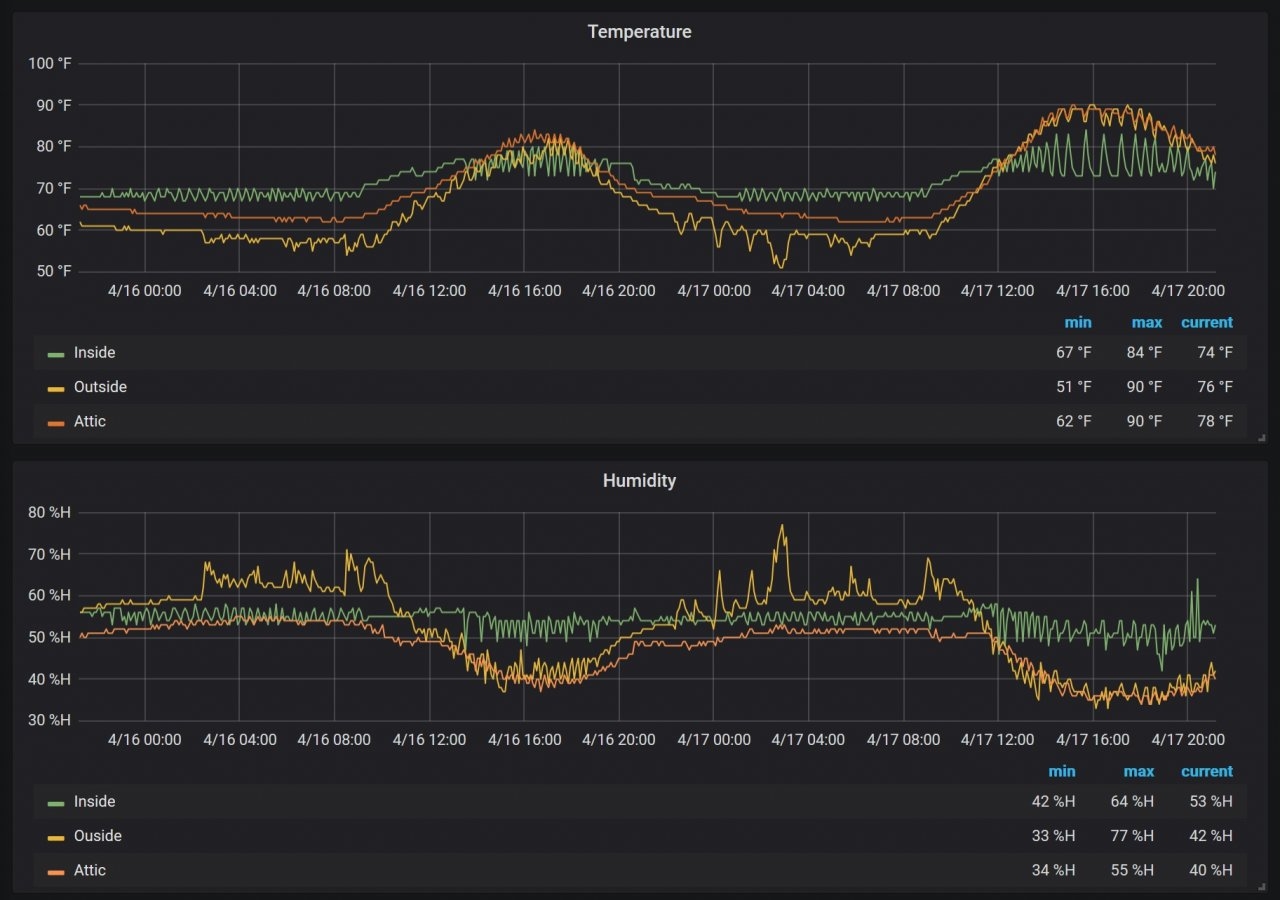Click 4/16 08:00 label on Humidity axis
This screenshot has height=900, width=1280.
point(334,740)
